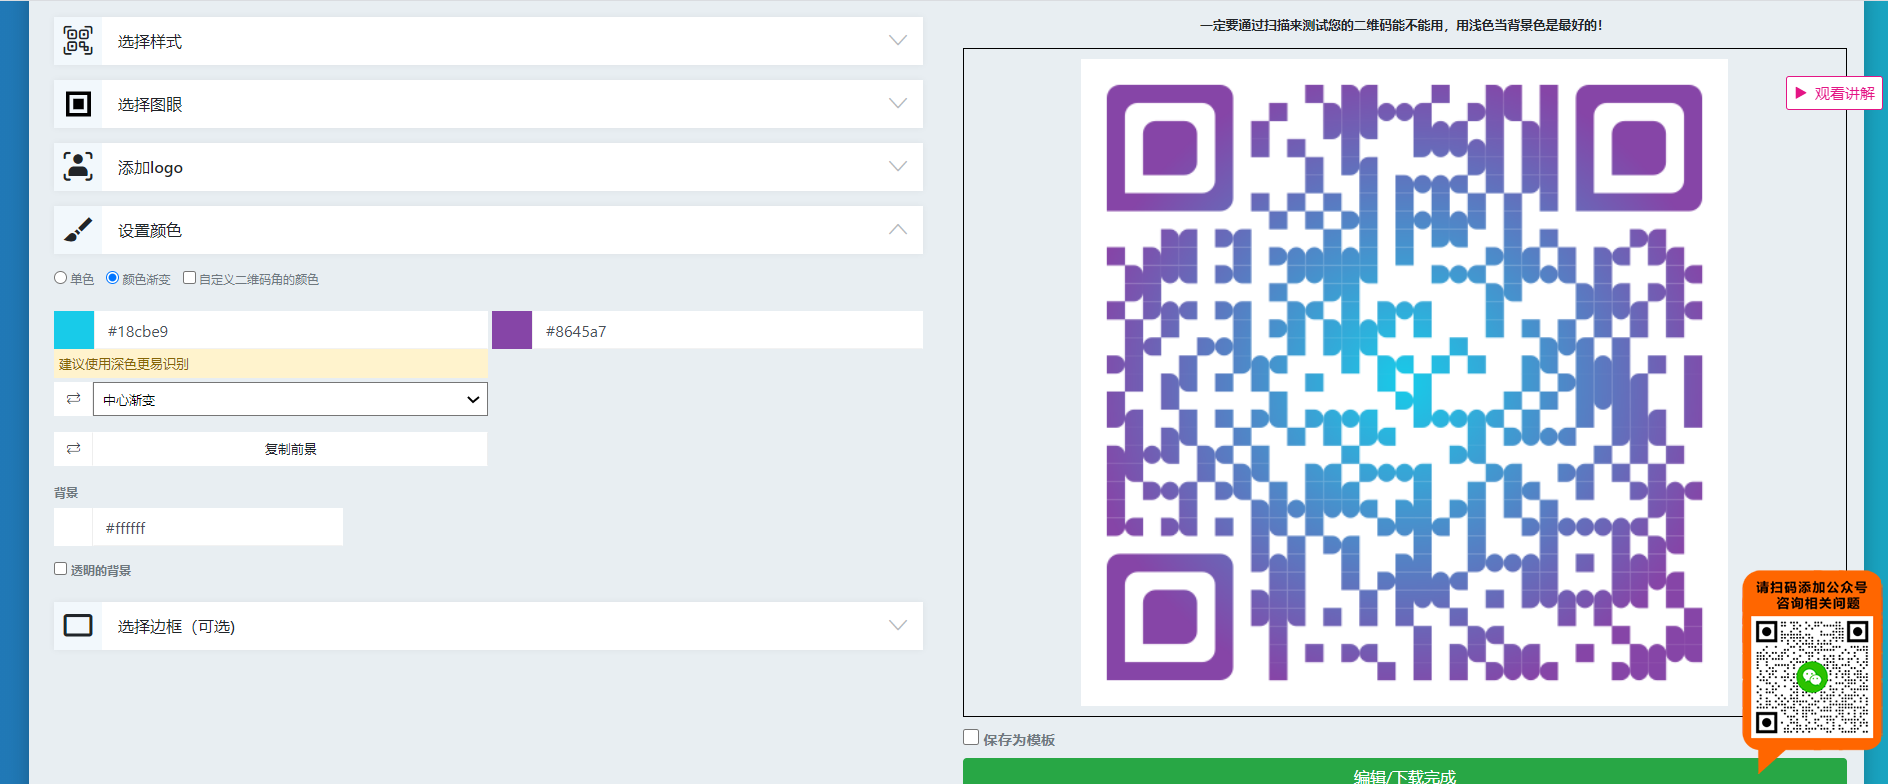
Task: Click the green WeChat logo in small QR code
Action: [x=1812, y=678]
